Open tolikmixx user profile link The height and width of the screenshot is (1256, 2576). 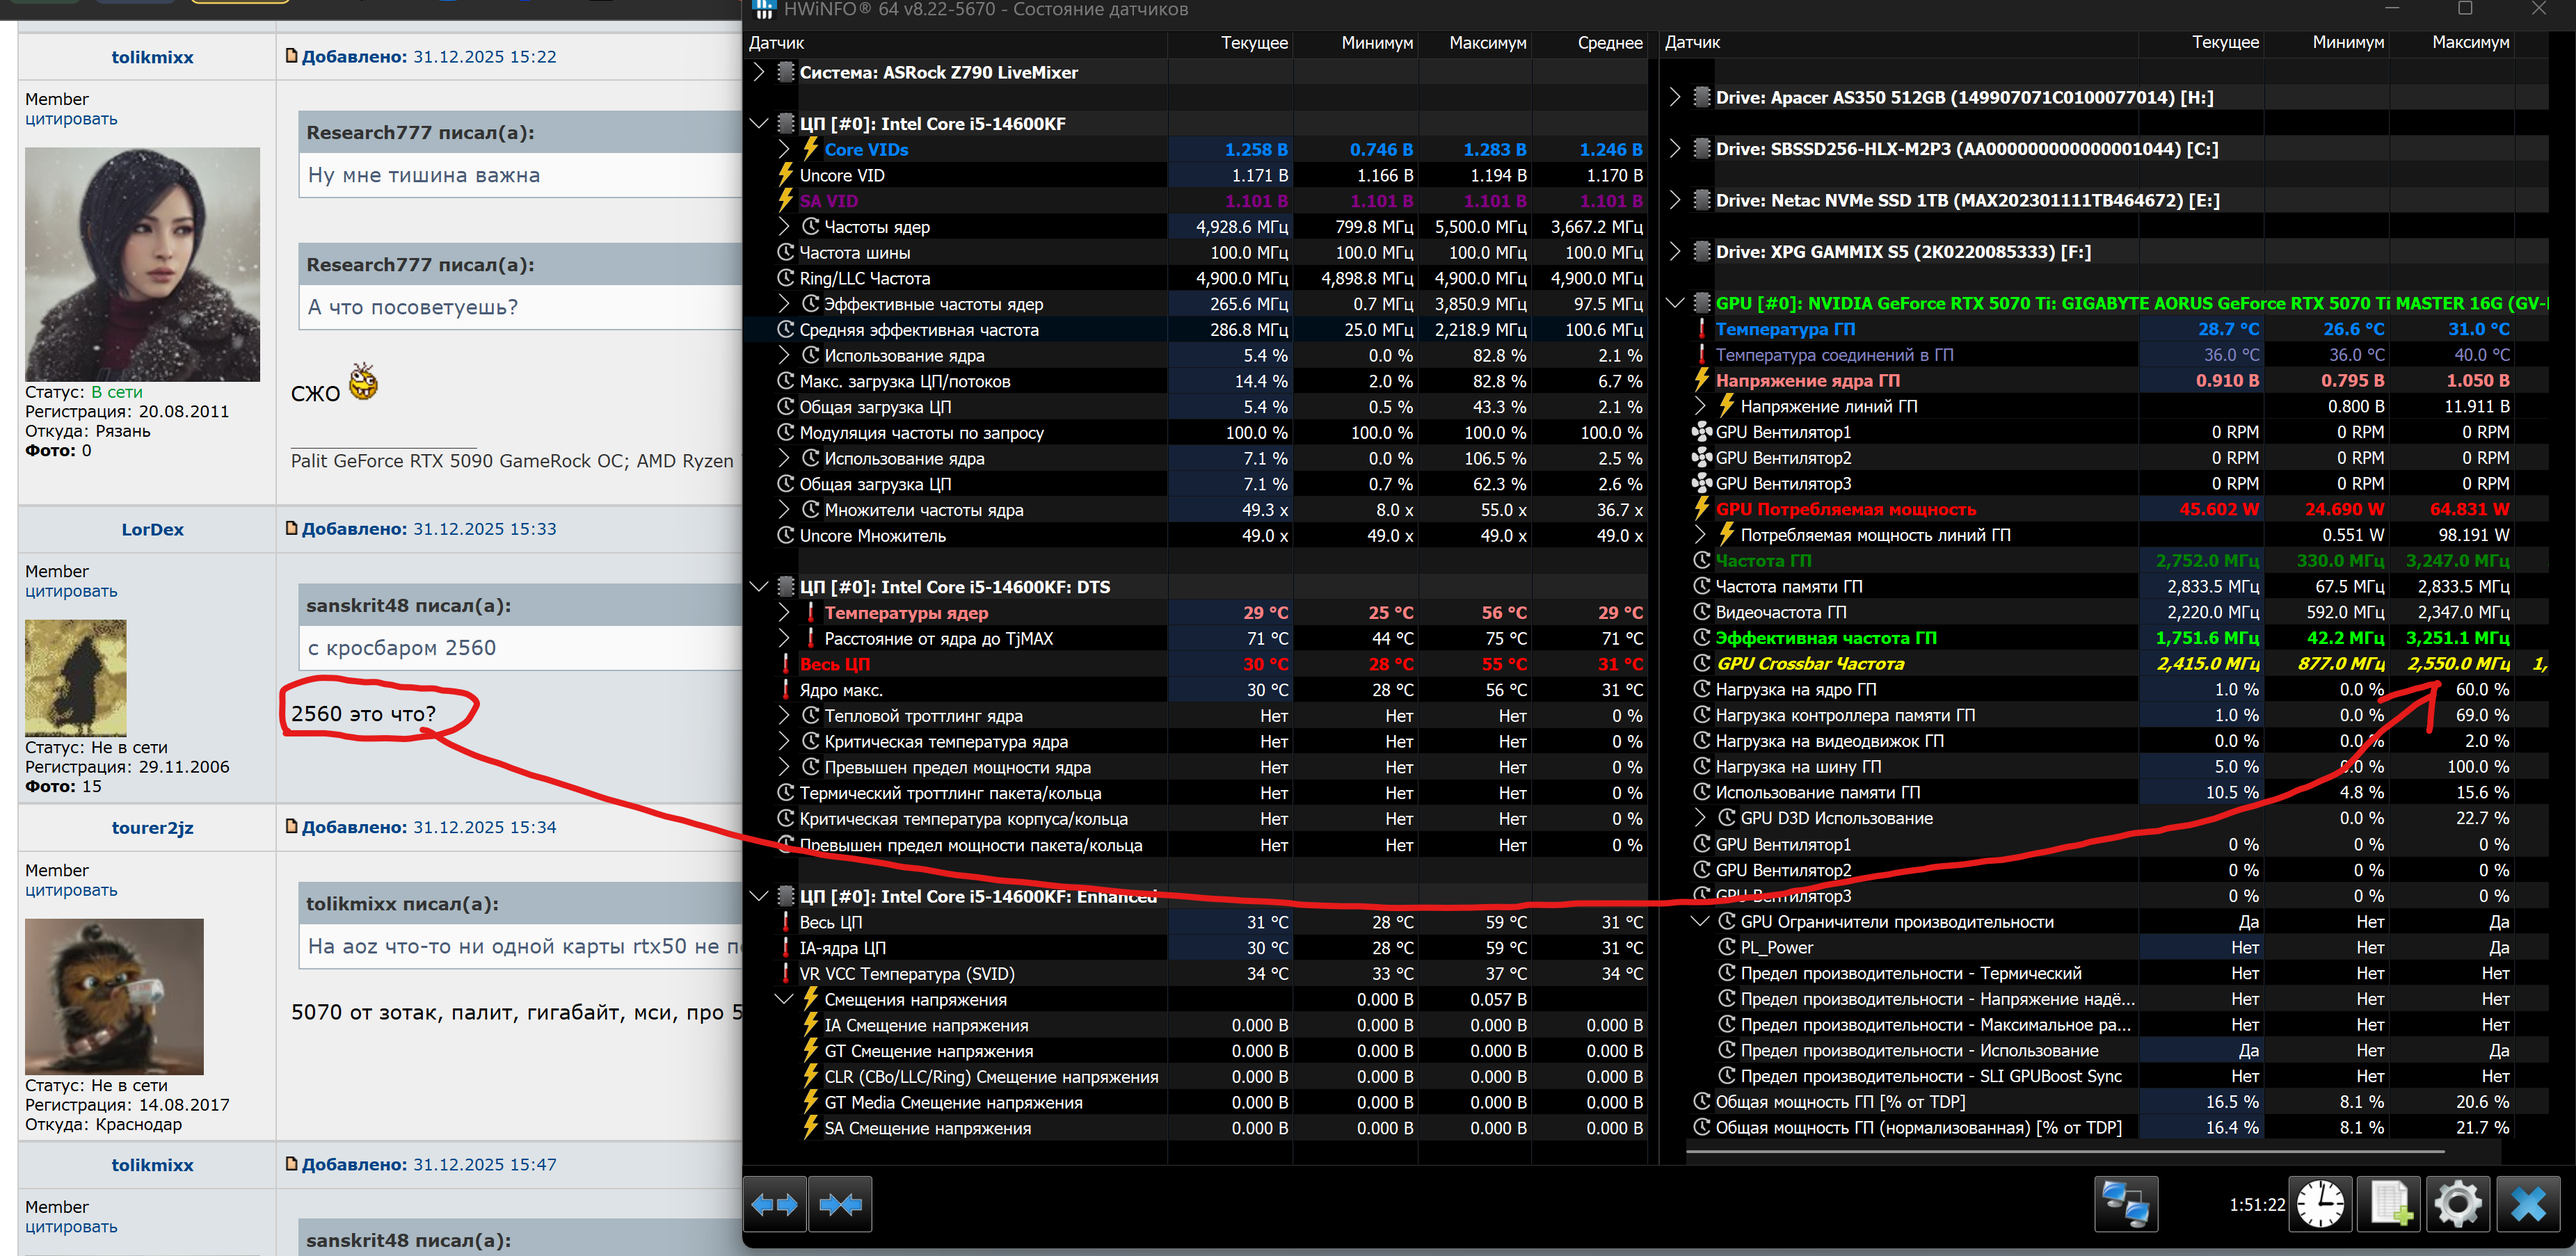point(152,57)
